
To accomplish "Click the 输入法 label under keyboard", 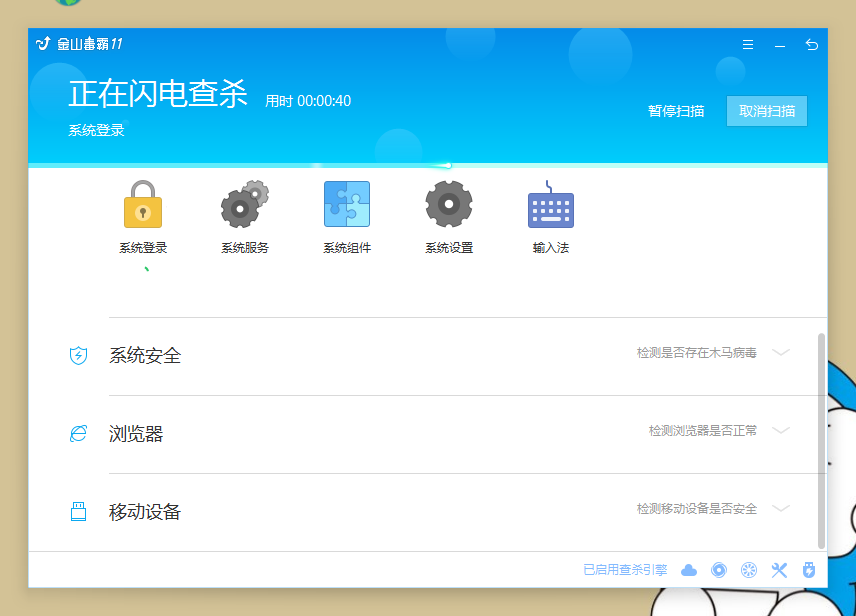I will pos(551,248).
